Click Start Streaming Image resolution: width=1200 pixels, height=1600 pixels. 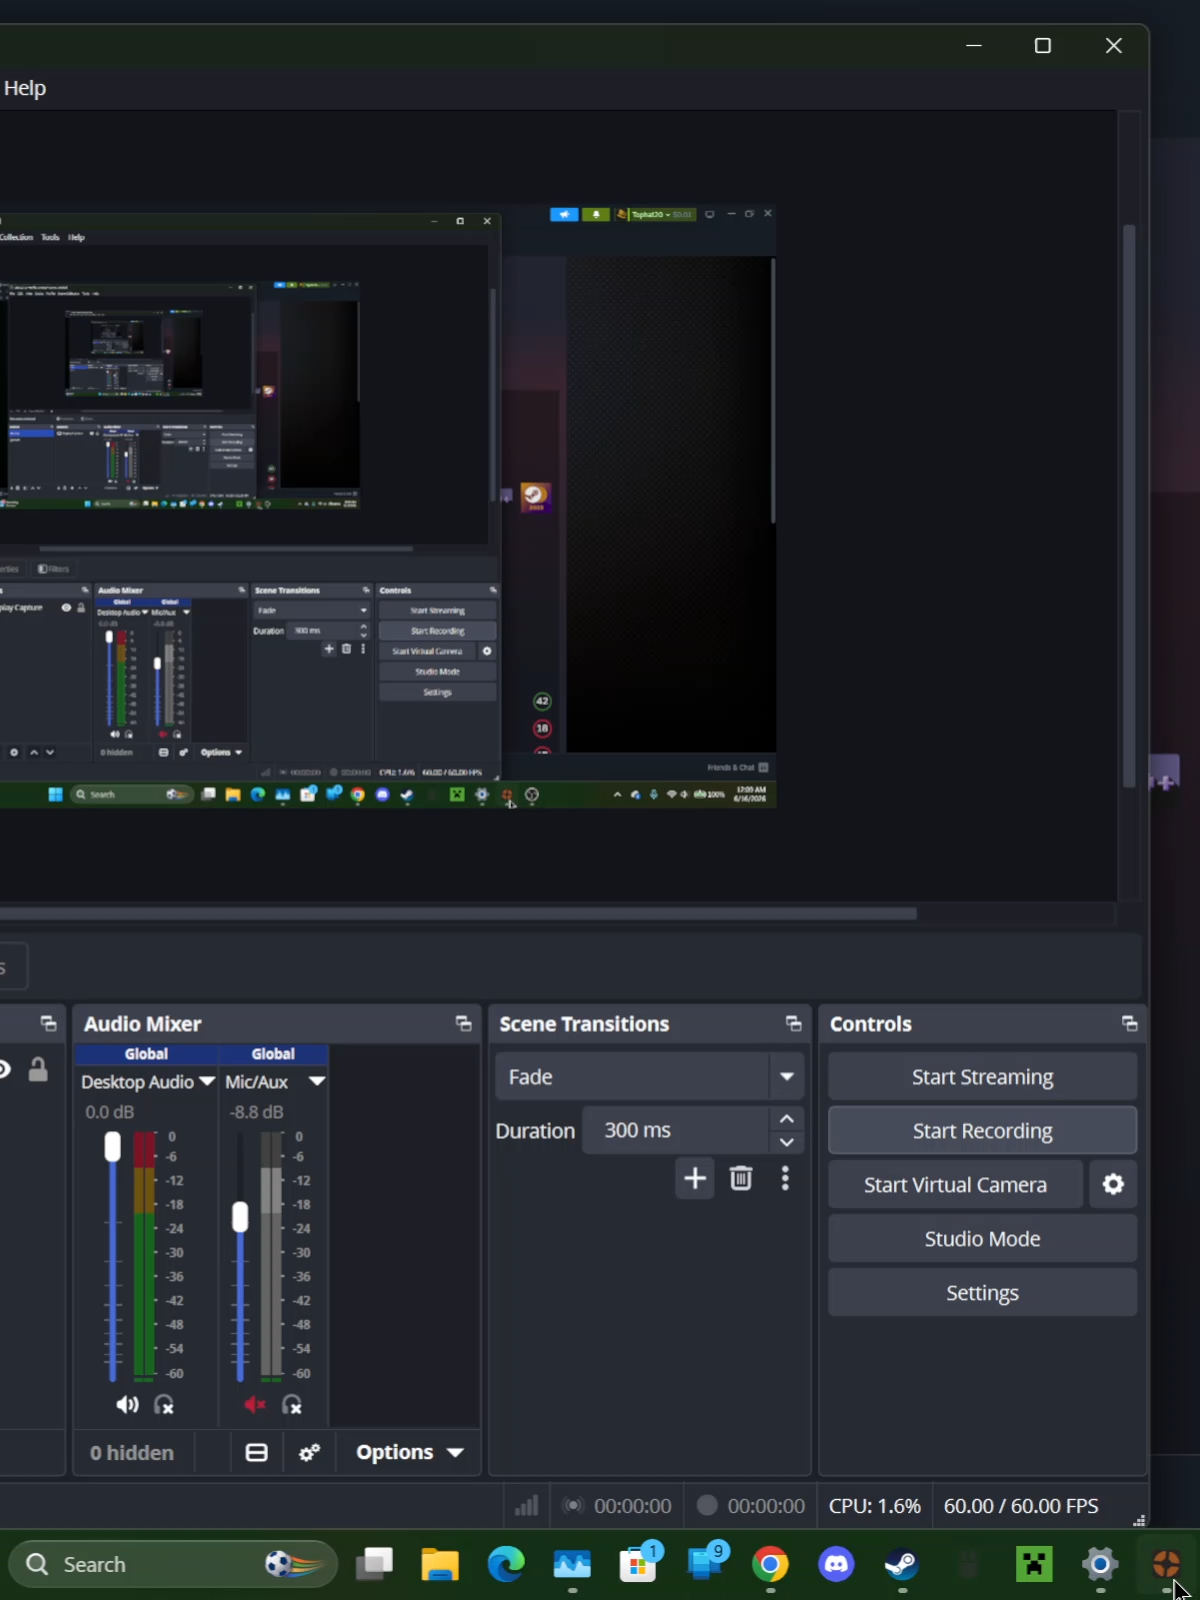tap(982, 1077)
